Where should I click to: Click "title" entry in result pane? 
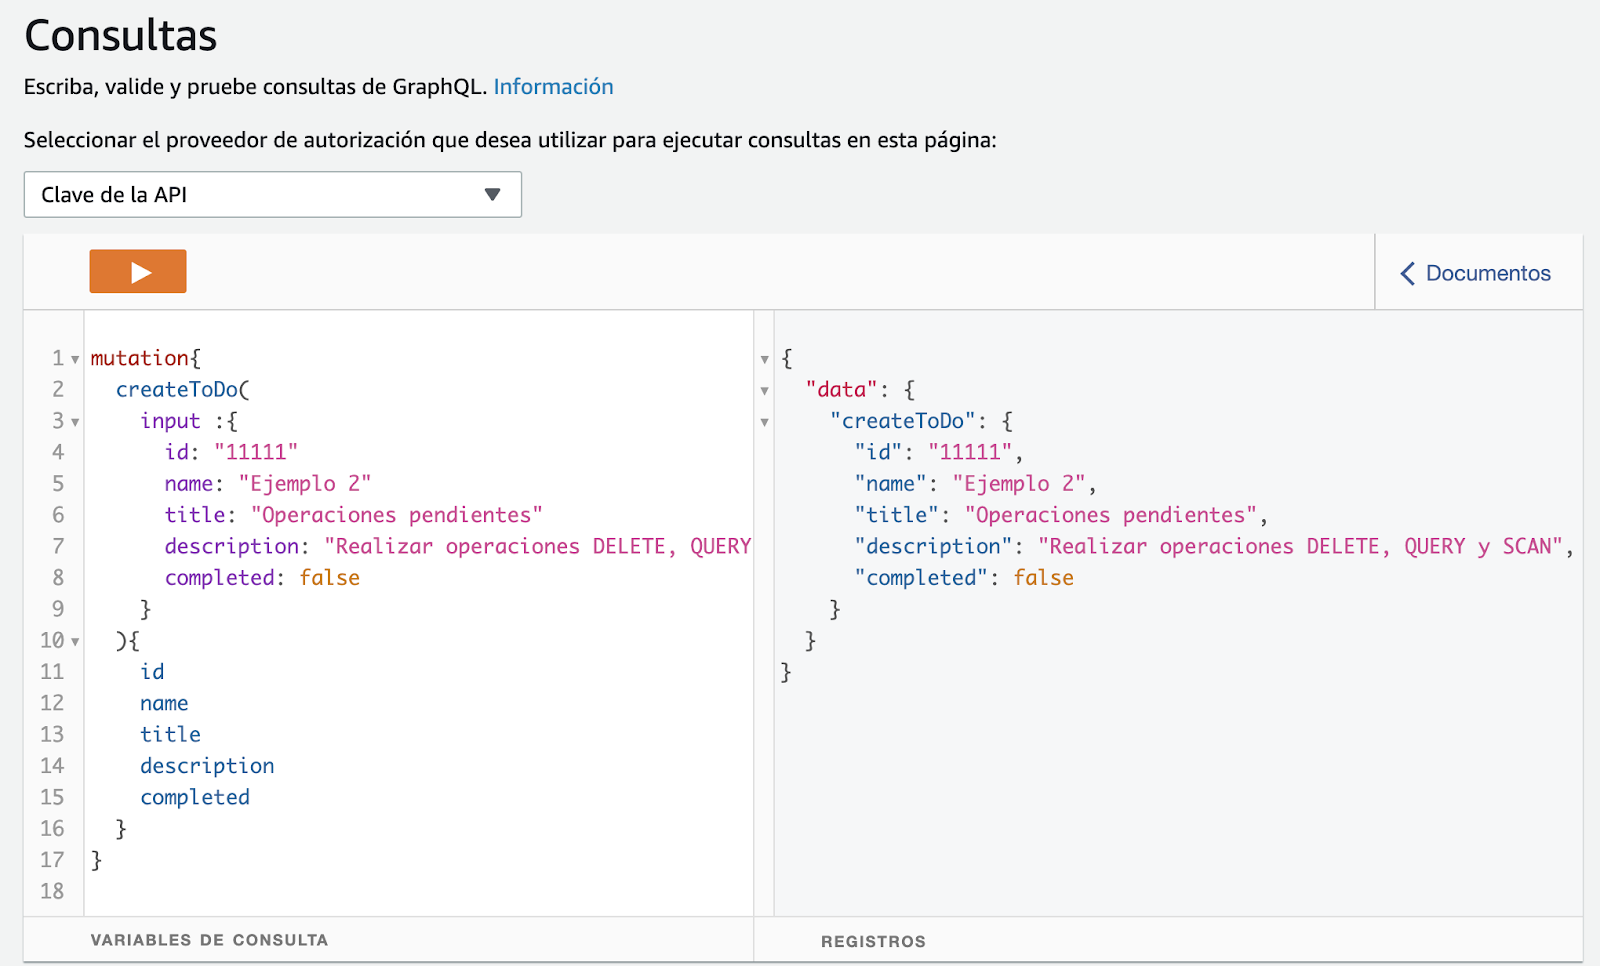[x=1061, y=515]
